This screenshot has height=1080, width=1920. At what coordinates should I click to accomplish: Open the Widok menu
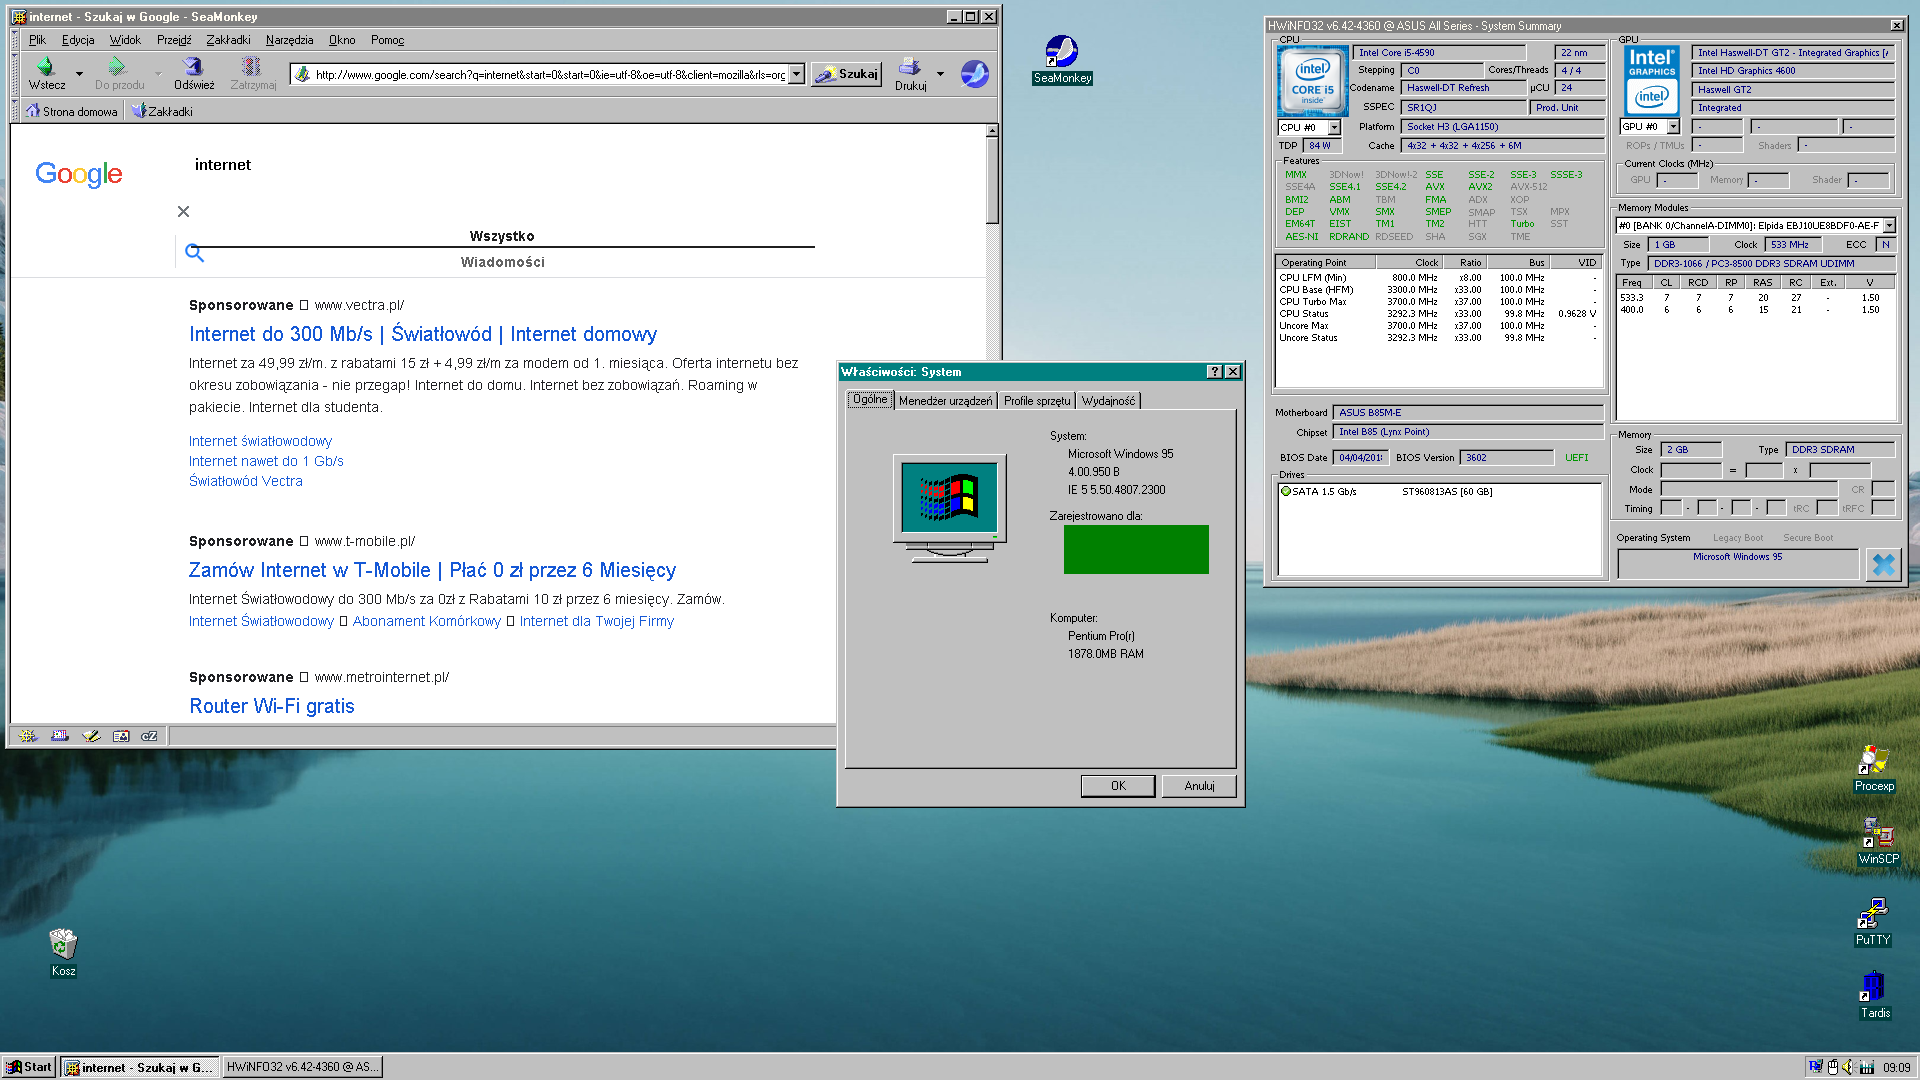[x=125, y=40]
